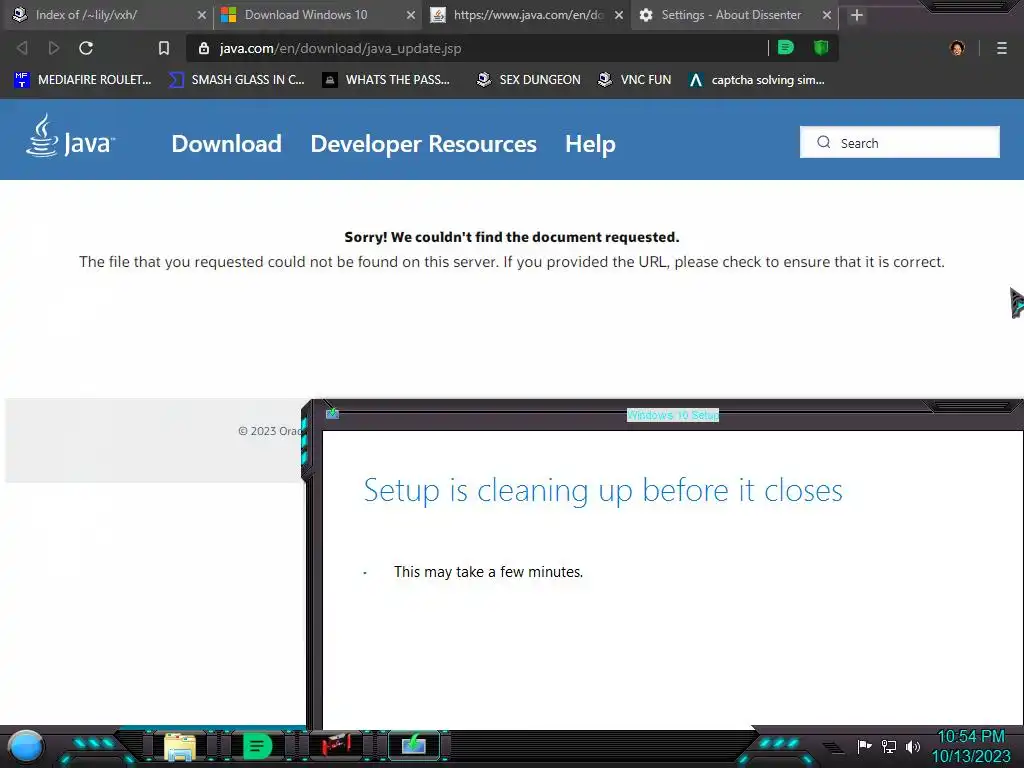Viewport: 1024px width, 768px height.
Task: Open the green shield icon in address bar
Action: pyautogui.click(x=821, y=48)
